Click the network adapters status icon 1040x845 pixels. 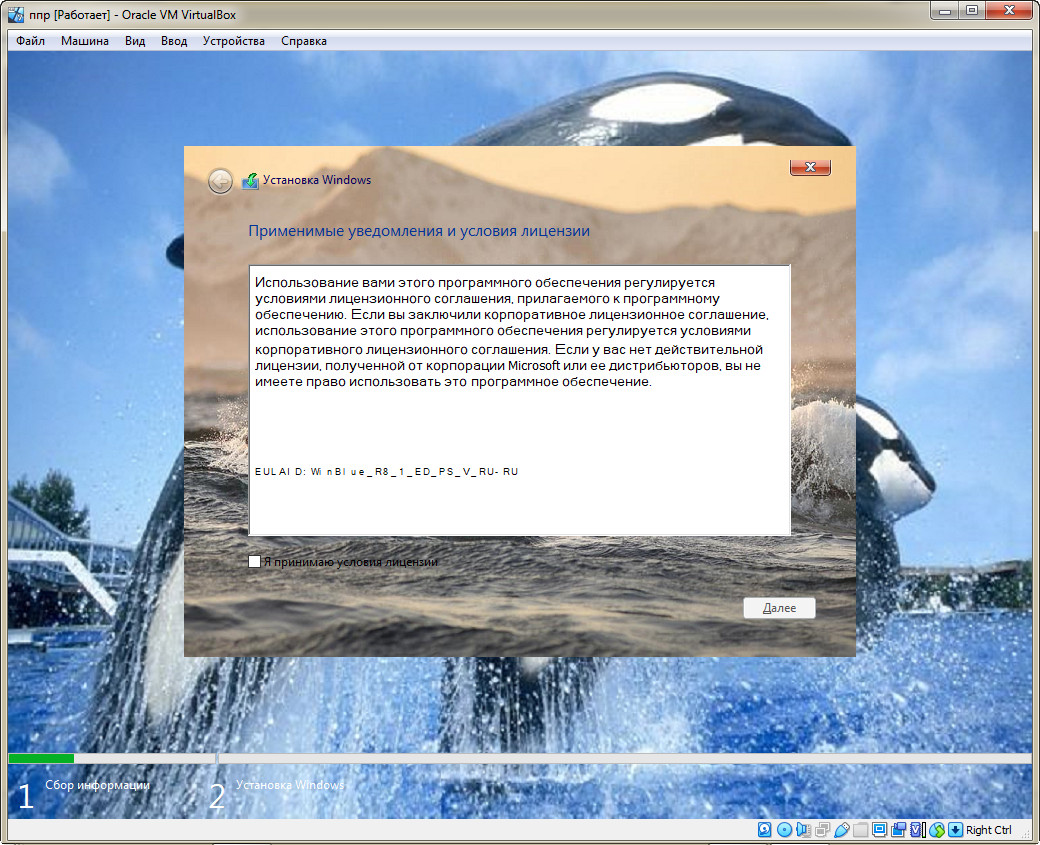822,830
